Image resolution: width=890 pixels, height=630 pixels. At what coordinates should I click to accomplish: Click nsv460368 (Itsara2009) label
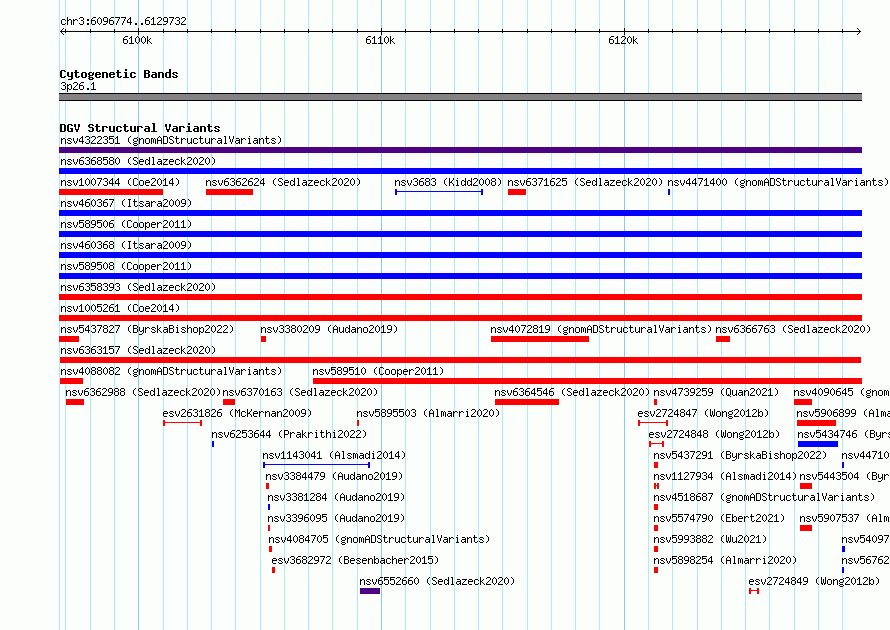126,245
